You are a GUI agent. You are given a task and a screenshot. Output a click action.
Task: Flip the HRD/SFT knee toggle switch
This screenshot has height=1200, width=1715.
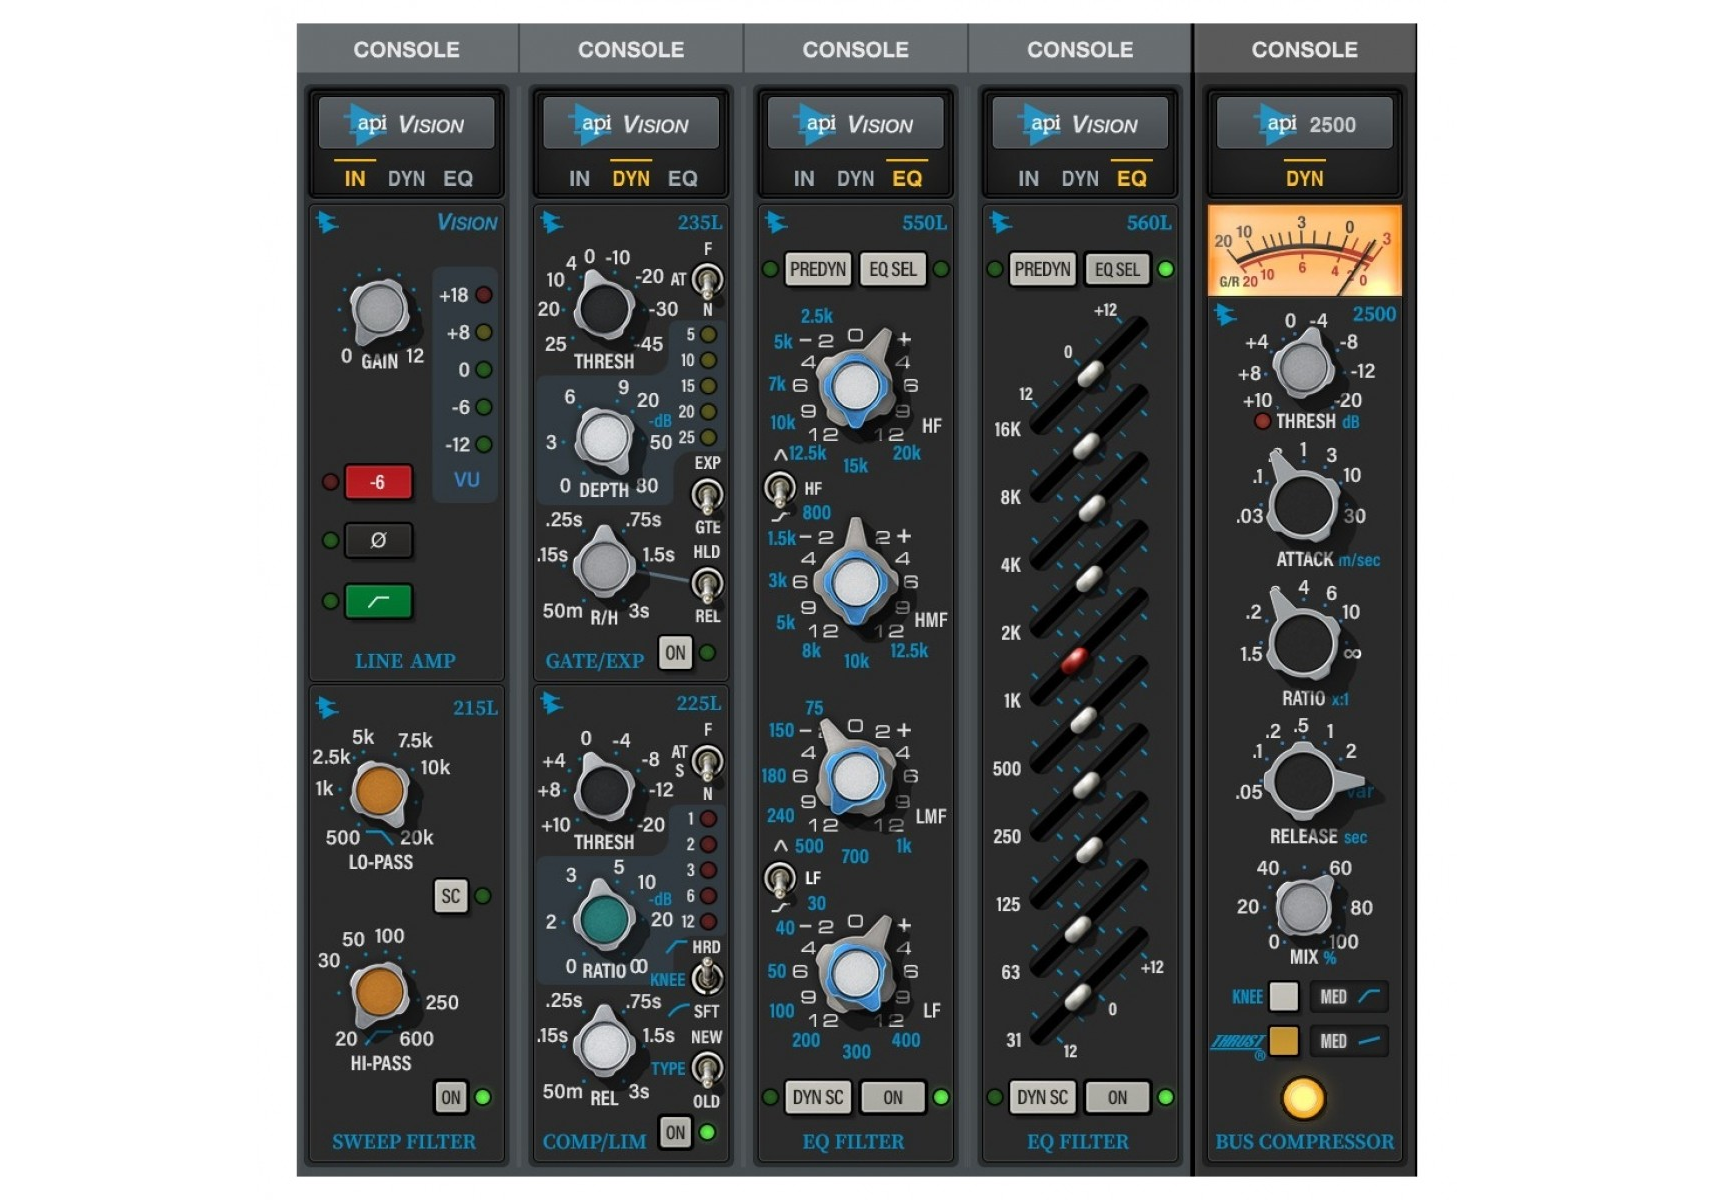[x=707, y=977]
